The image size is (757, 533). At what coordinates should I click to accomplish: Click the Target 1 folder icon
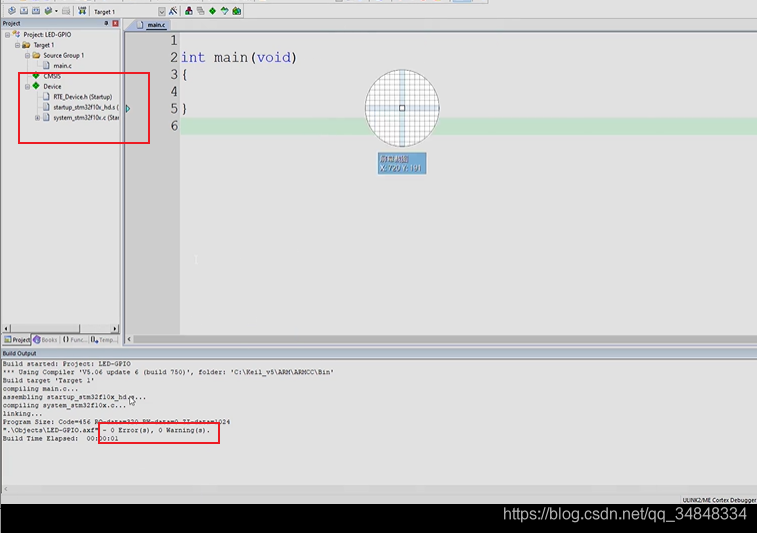pos(26,45)
